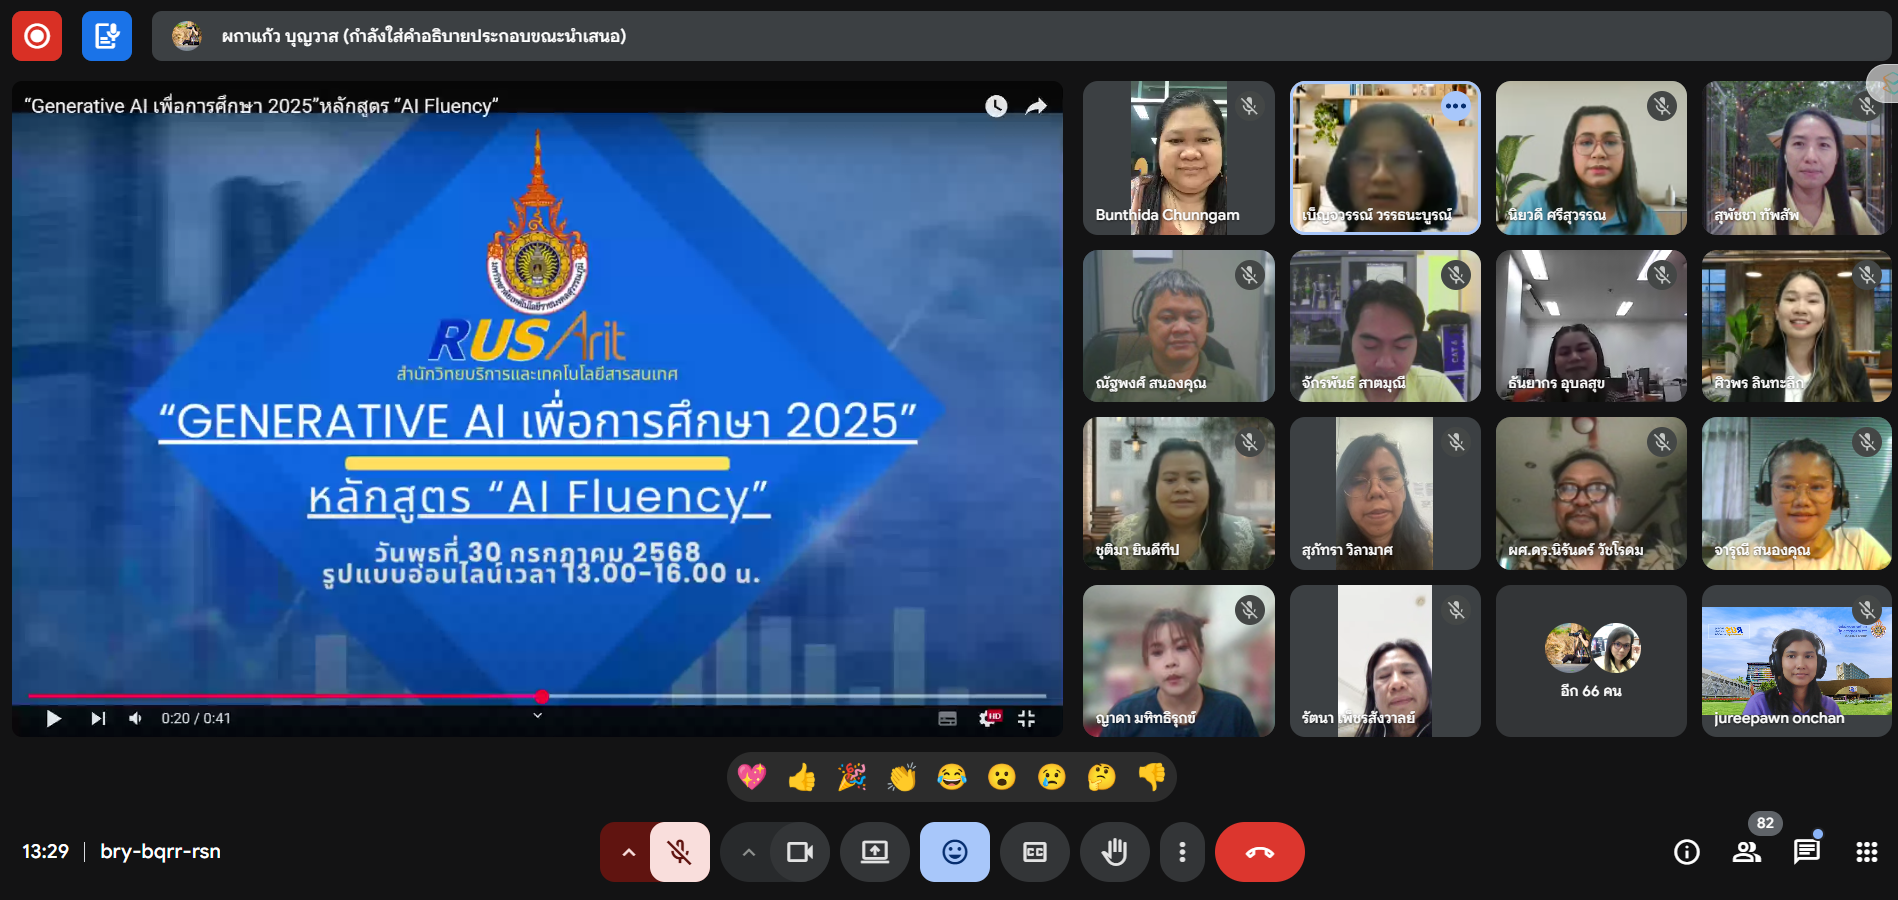Click mute icon on จารุณี สนองคุณ tile
The width and height of the screenshot is (1898, 900).
coord(1867,441)
